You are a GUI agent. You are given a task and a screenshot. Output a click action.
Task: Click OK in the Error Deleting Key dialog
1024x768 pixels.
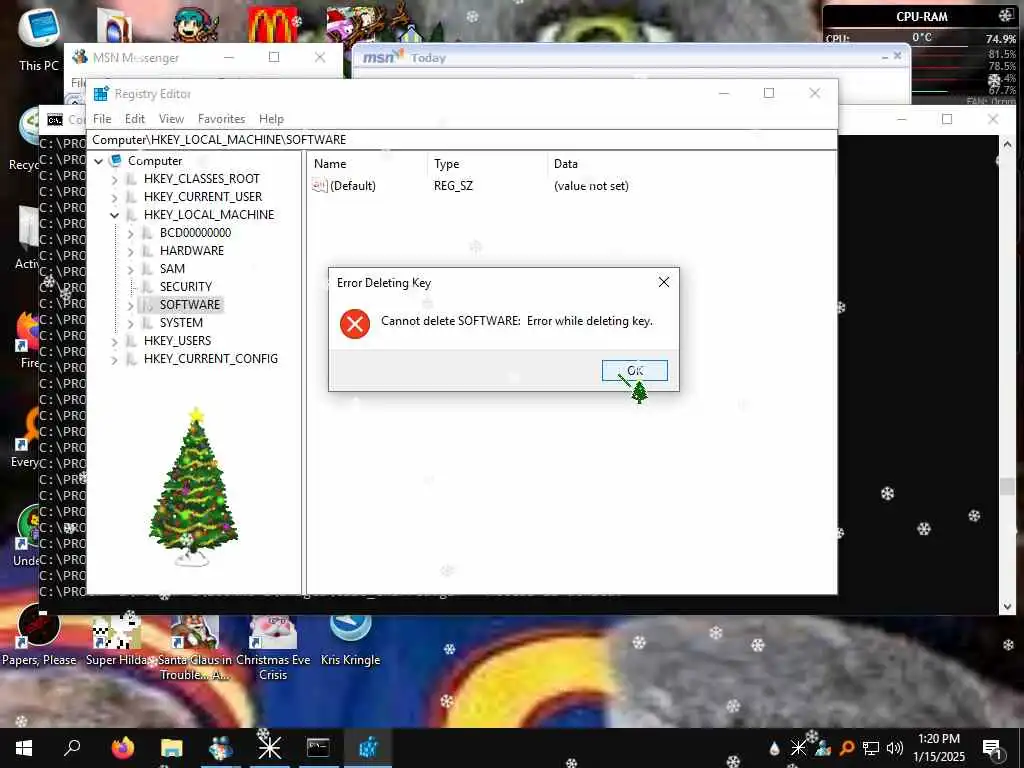(634, 370)
